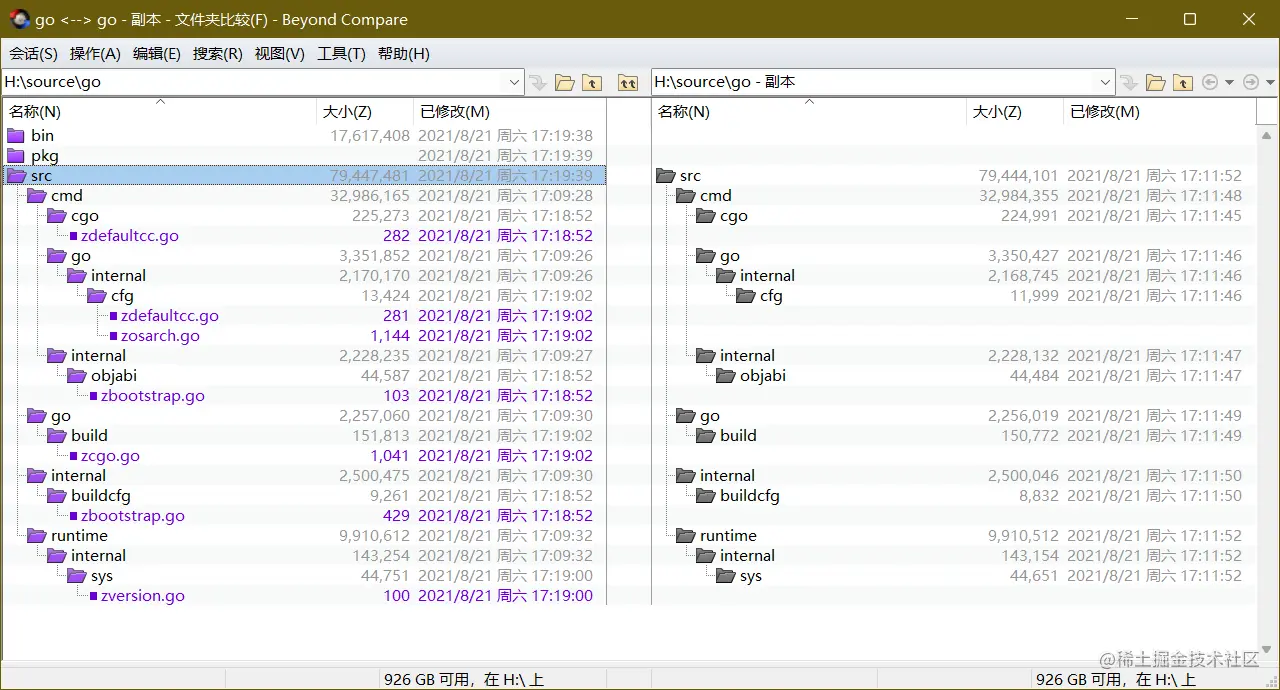Select the buildcfg row in right pane
The width and height of the screenshot is (1280, 690).
pyautogui.click(x=953, y=496)
